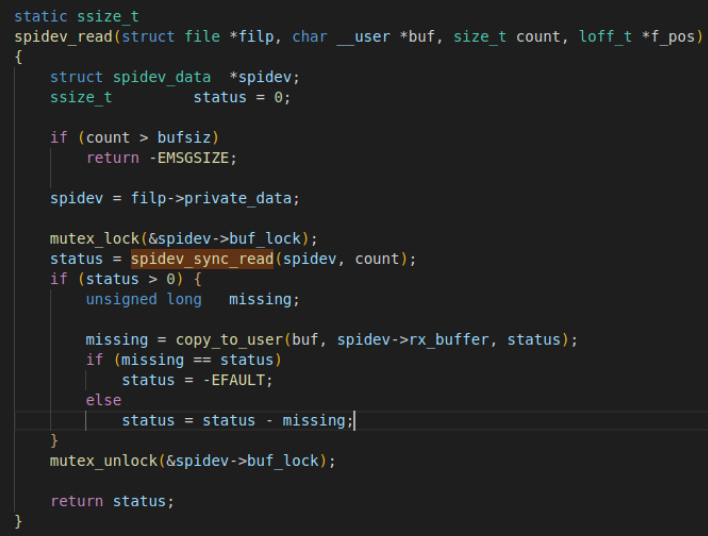Image resolution: width=708 pixels, height=536 pixels.
Task: Click the __user annotation in parameters
Action: [363, 37]
